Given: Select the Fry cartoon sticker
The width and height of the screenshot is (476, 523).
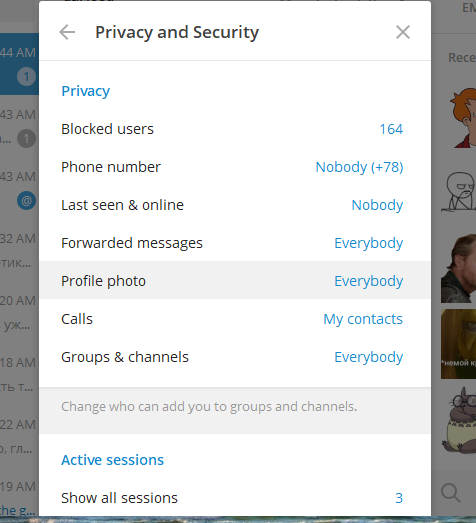Looking at the screenshot, I should [463, 117].
